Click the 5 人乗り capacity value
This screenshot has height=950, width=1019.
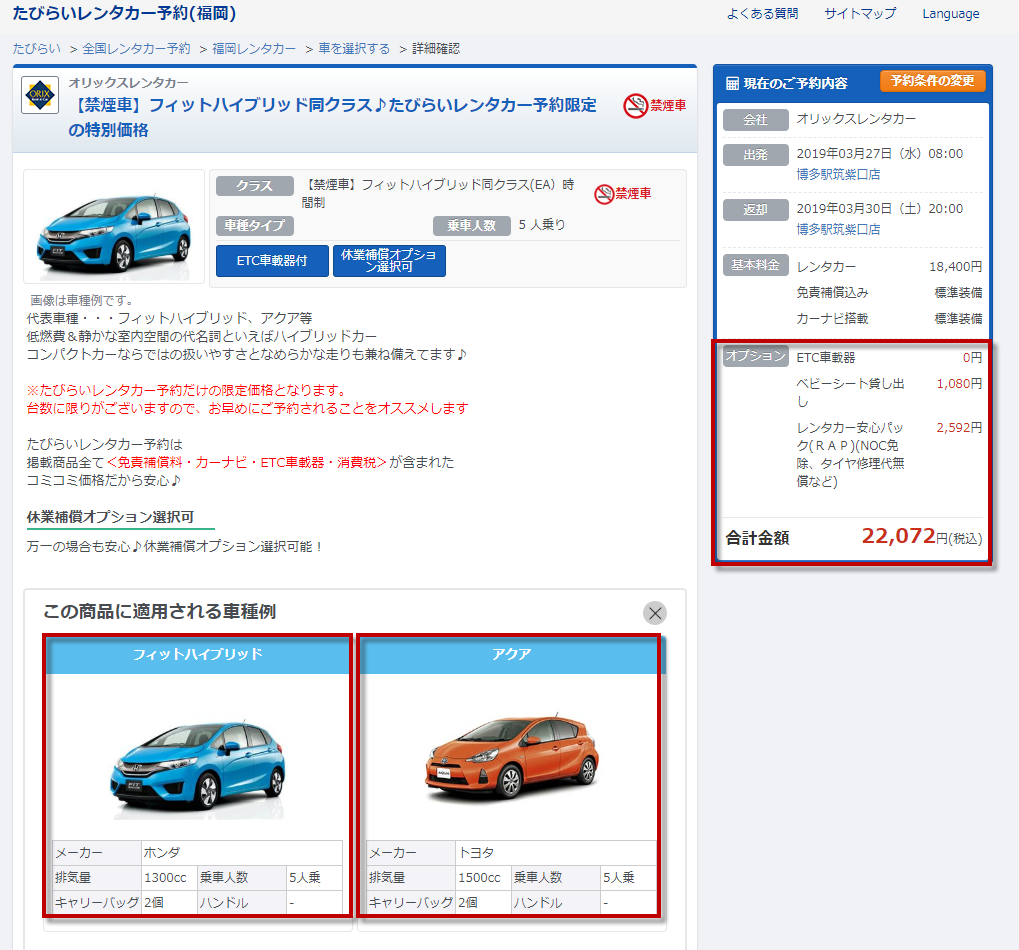pyautogui.click(x=542, y=225)
